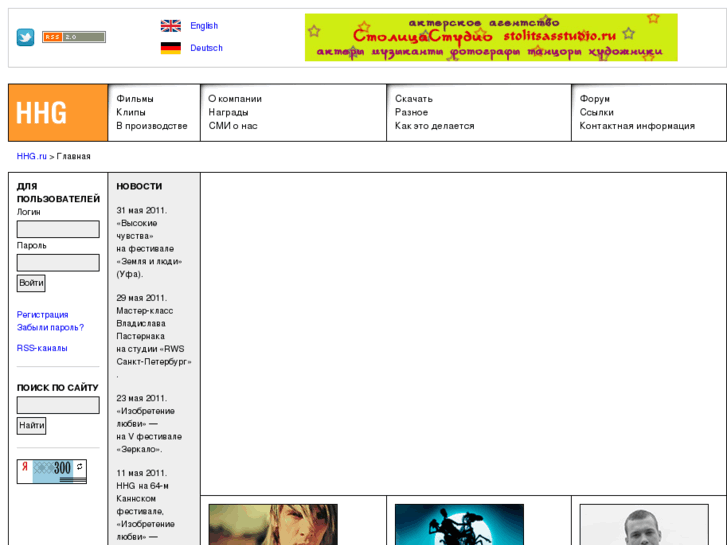Click the orange HHG logo

(x=58, y=113)
